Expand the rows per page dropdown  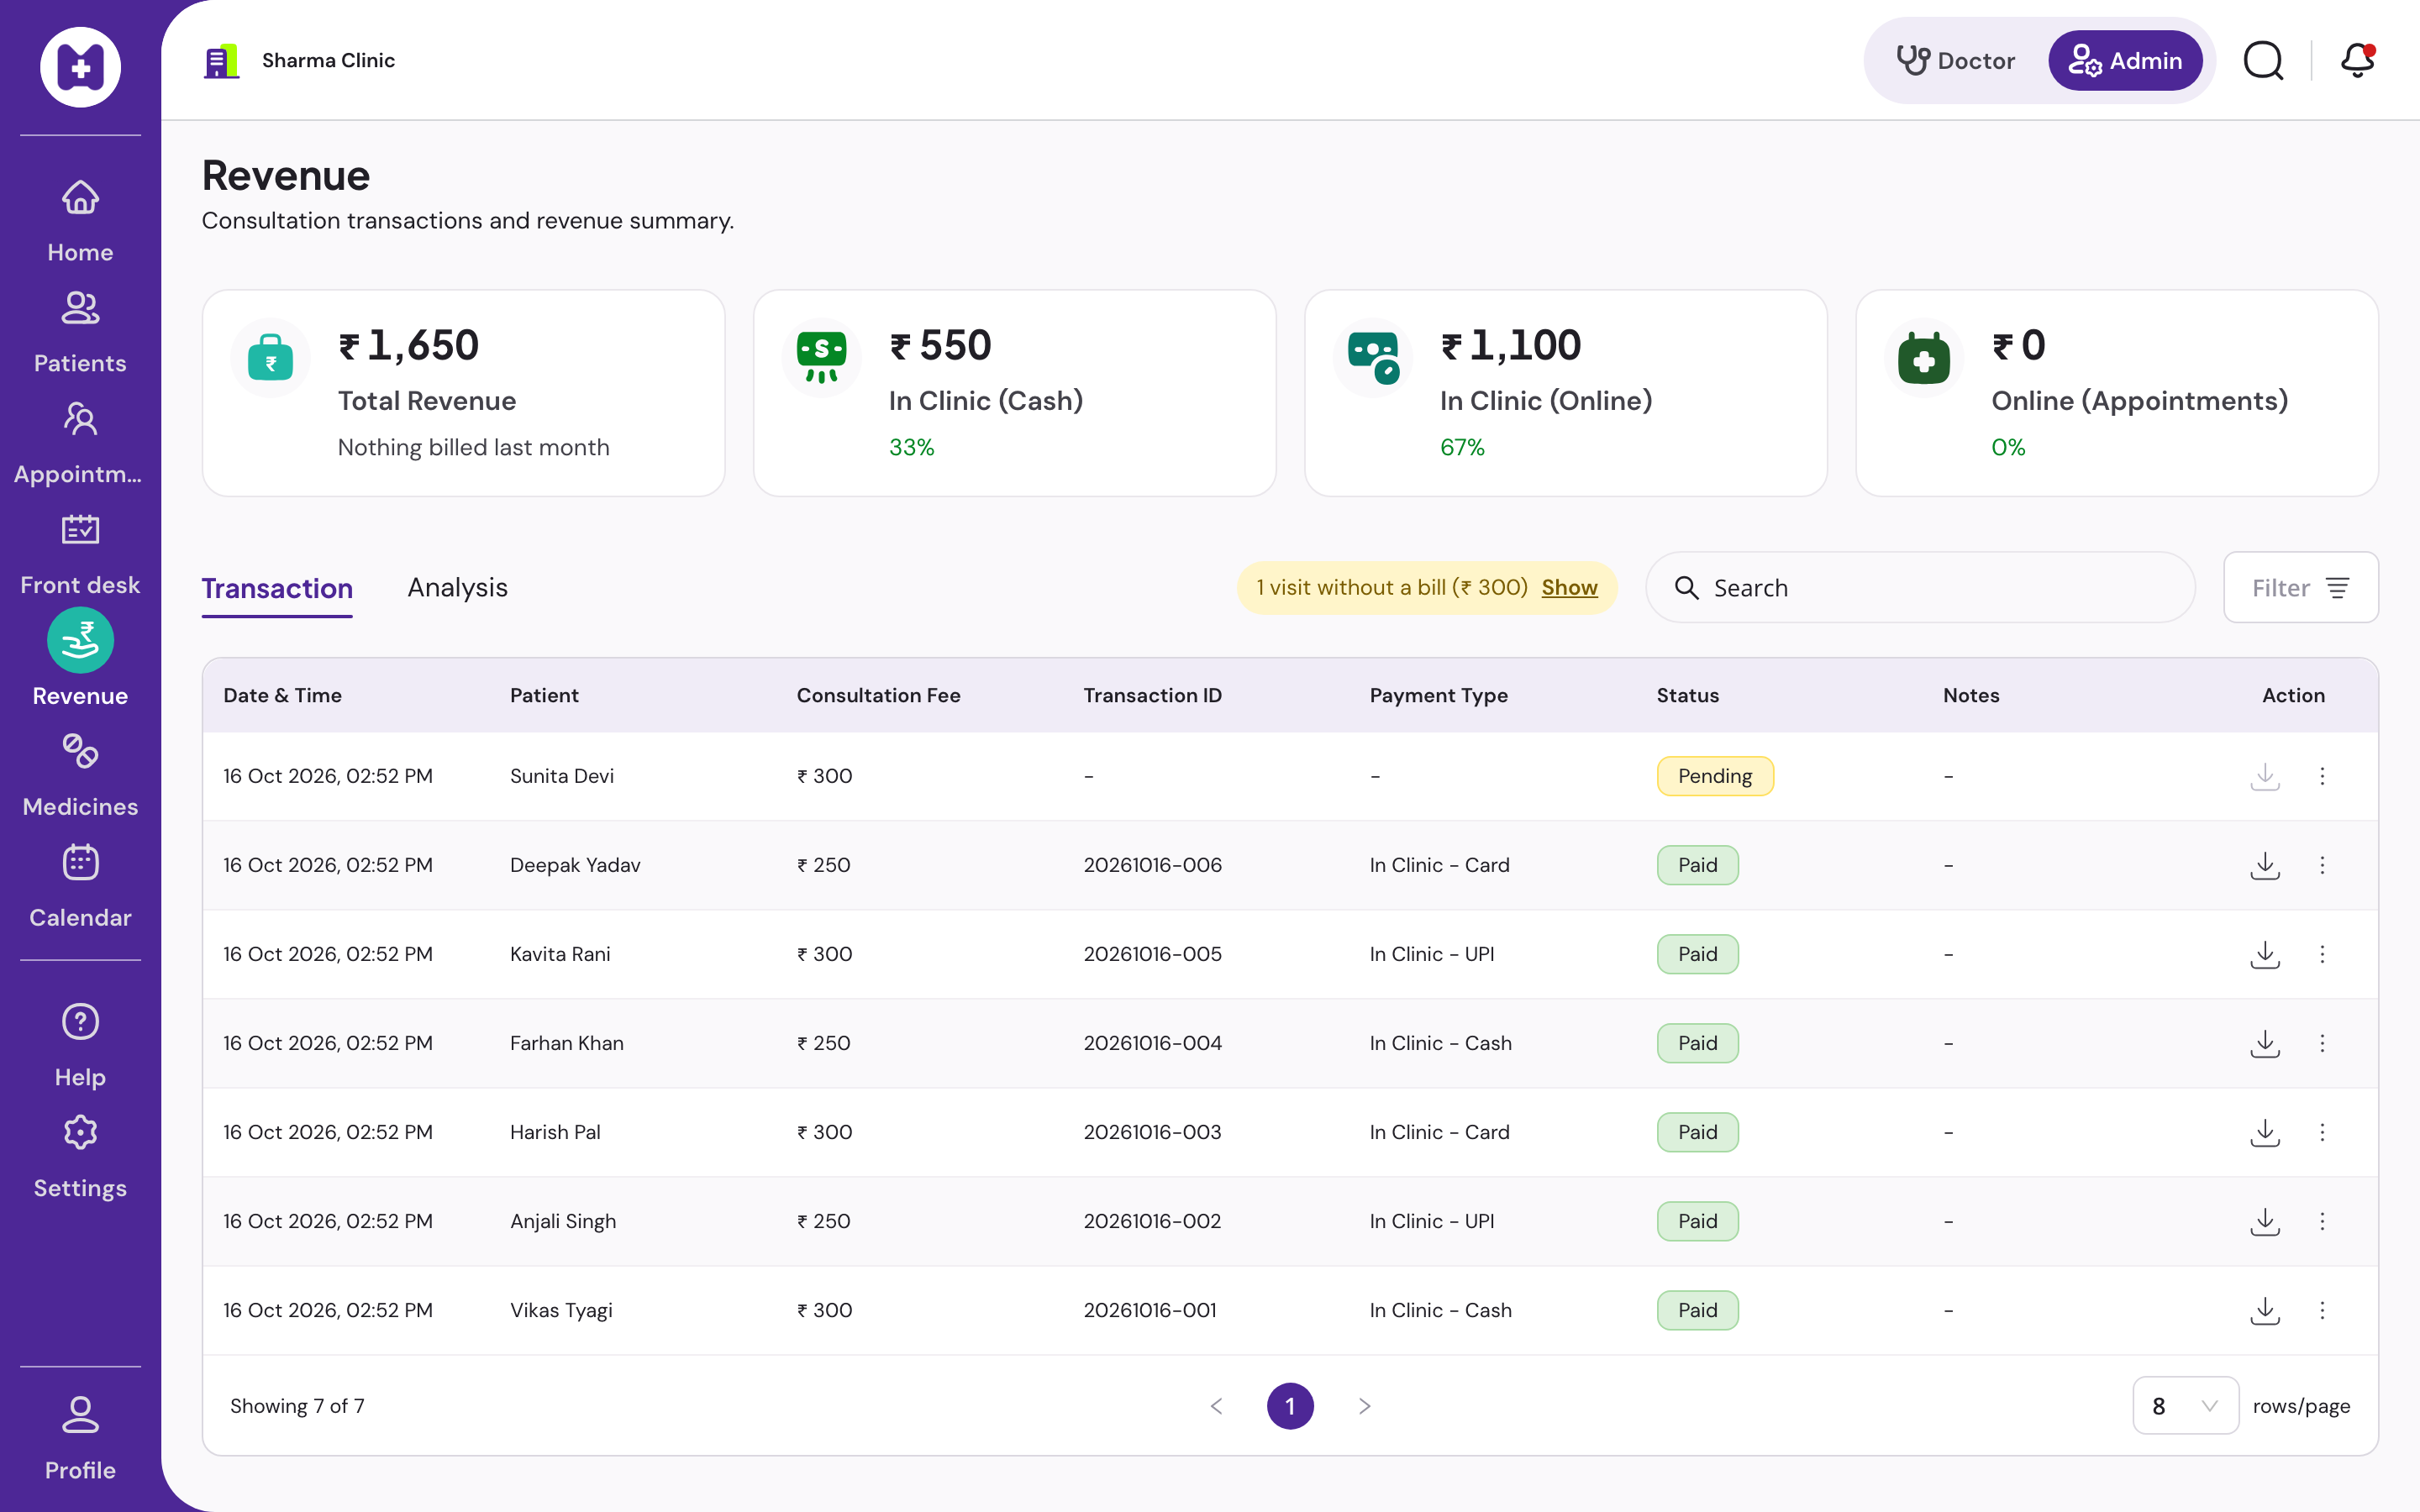click(x=2185, y=1406)
